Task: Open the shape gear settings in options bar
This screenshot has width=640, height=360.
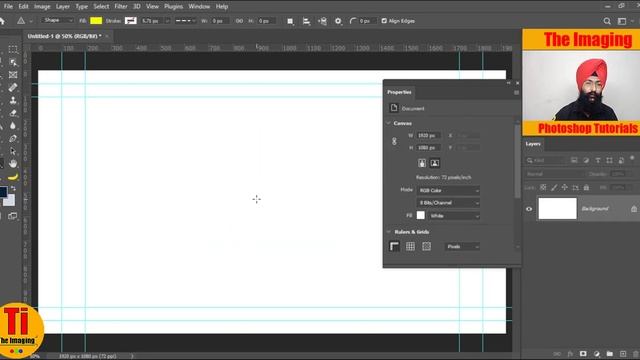Action: (338, 21)
